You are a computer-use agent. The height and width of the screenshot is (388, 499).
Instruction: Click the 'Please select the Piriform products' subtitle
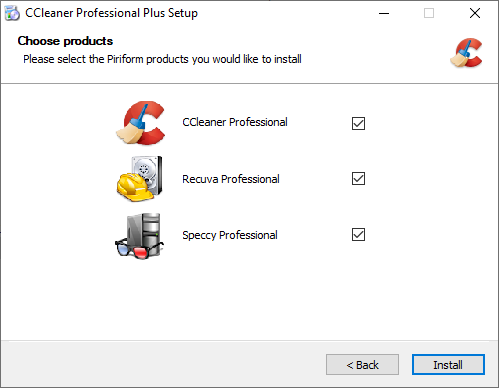coord(162,59)
